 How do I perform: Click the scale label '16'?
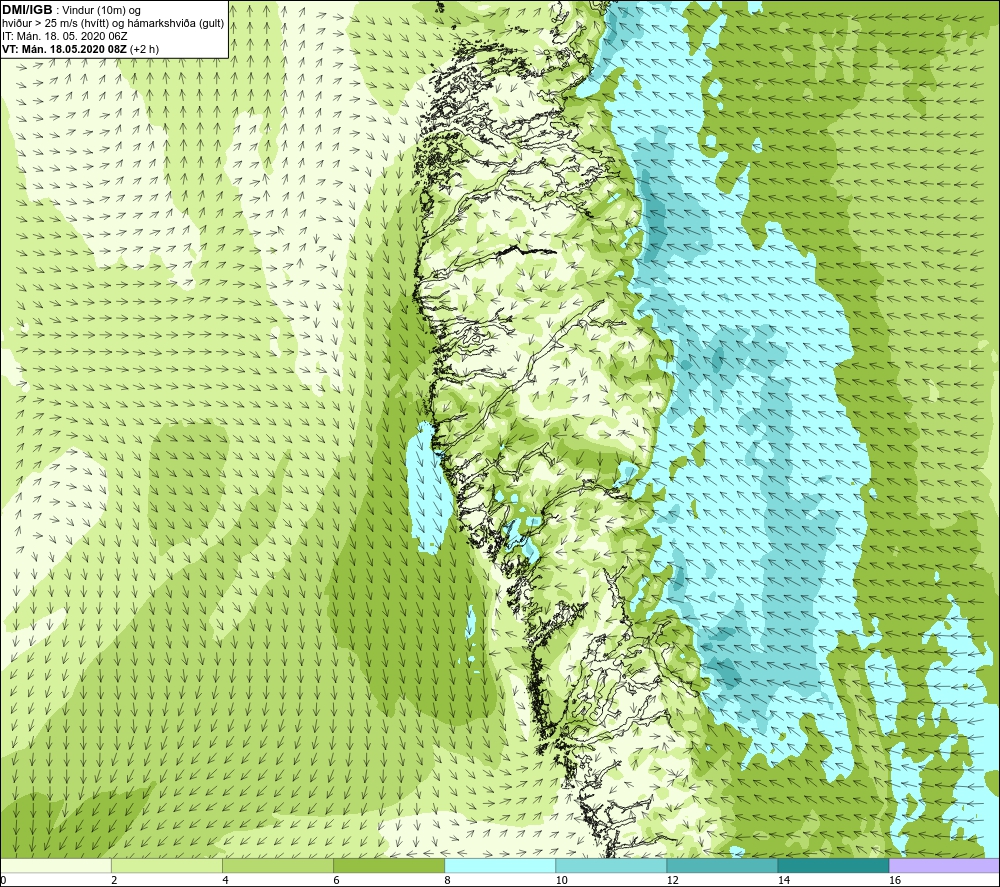pos(894,880)
